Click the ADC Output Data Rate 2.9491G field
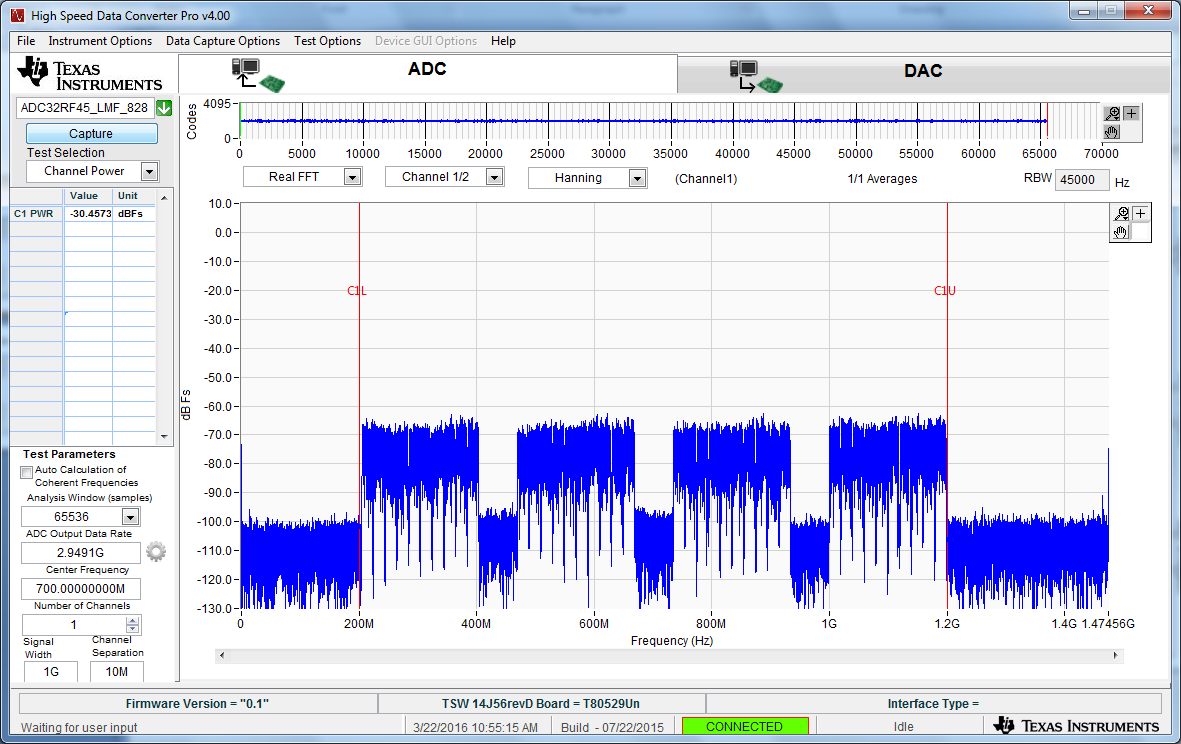 [x=81, y=552]
